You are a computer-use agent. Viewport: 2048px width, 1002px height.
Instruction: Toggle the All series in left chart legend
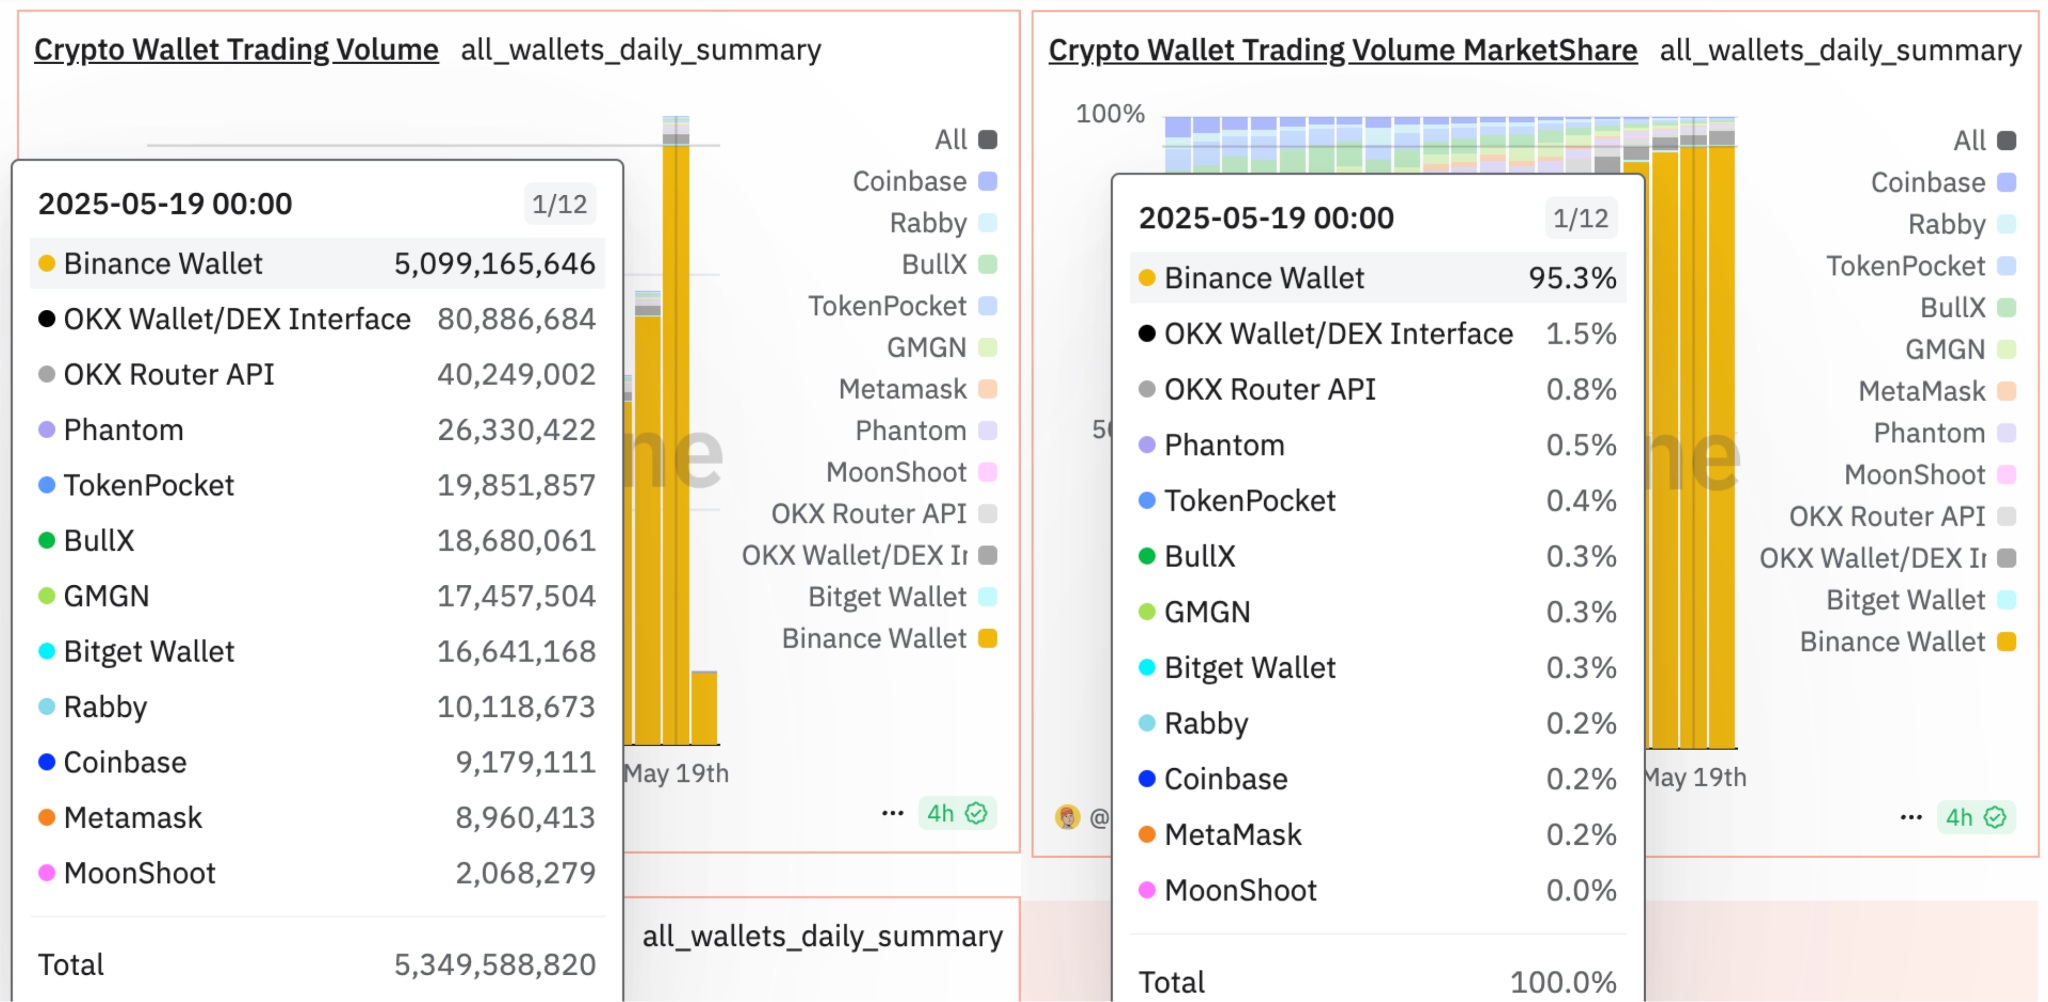[965, 140]
